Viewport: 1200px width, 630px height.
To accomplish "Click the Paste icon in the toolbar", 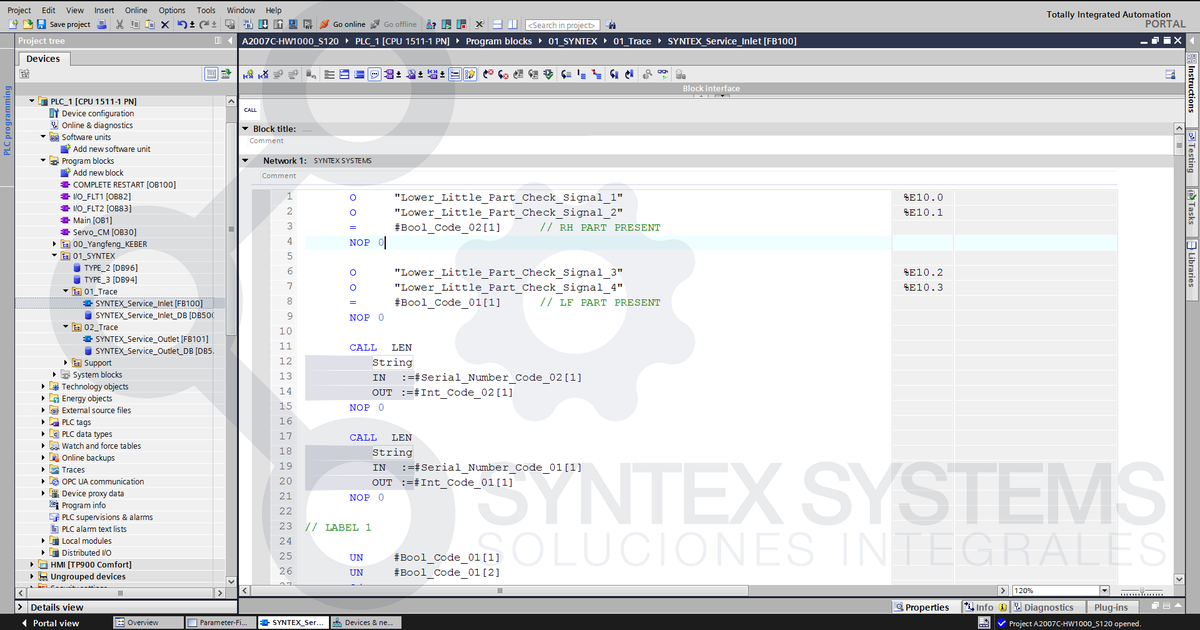I will click(150, 24).
